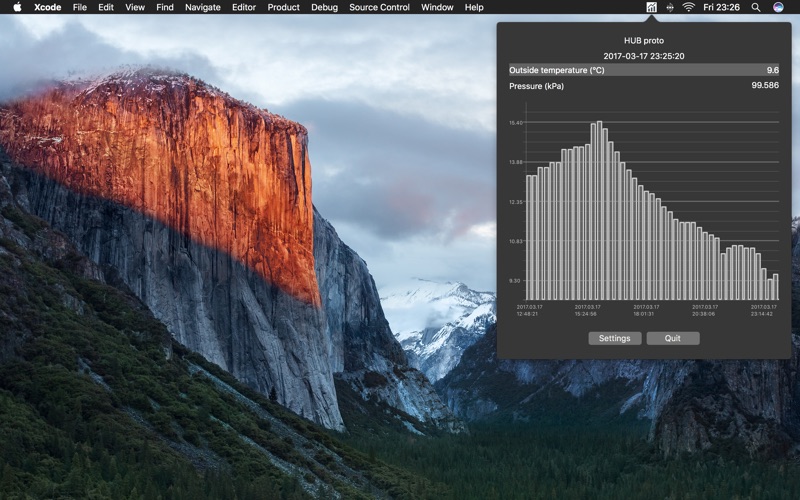Open the Debug menu
Screen dimensions: 800x500
pos(324,7)
